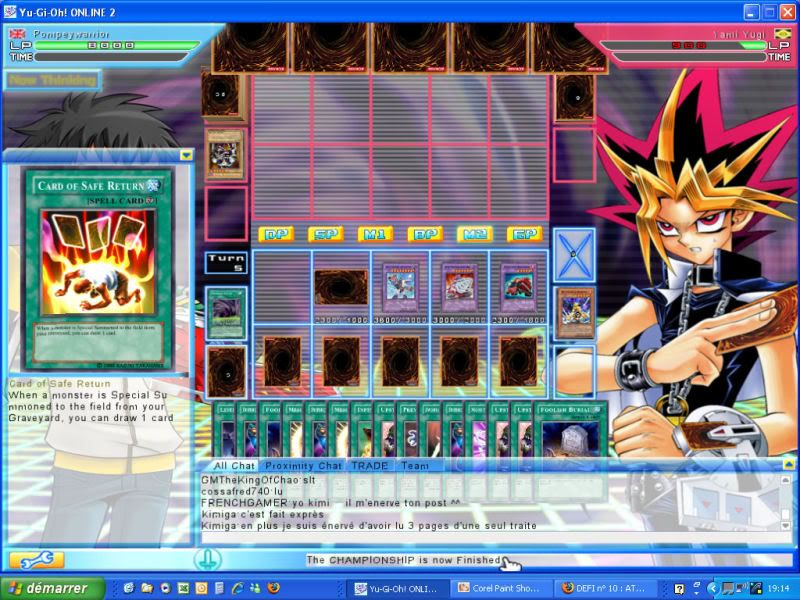Click Brazilian flag next to Yami Yugi
Image resolution: width=800 pixels, height=600 pixels.
tap(782, 34)
